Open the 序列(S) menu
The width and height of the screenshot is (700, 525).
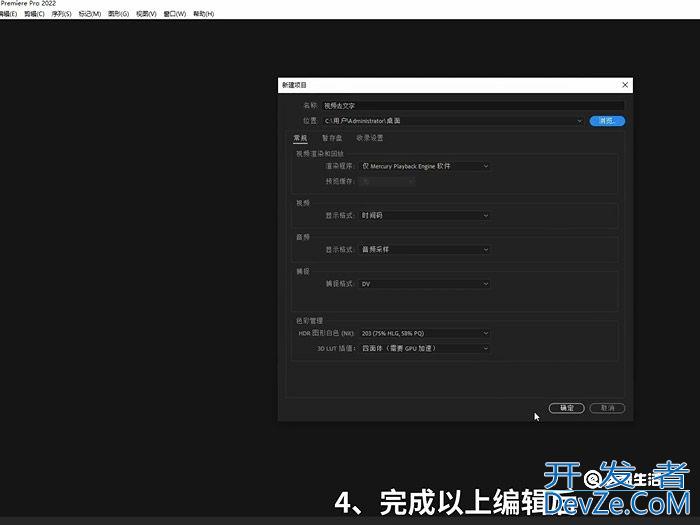point(61,14)
